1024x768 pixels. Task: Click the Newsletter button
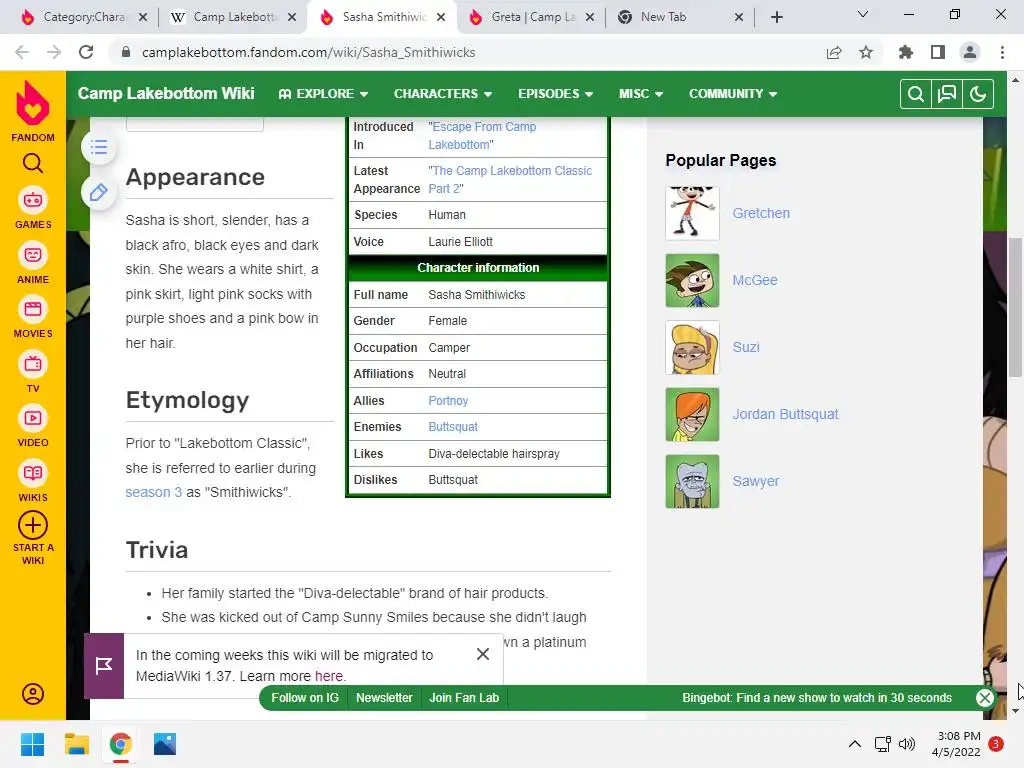384,697
